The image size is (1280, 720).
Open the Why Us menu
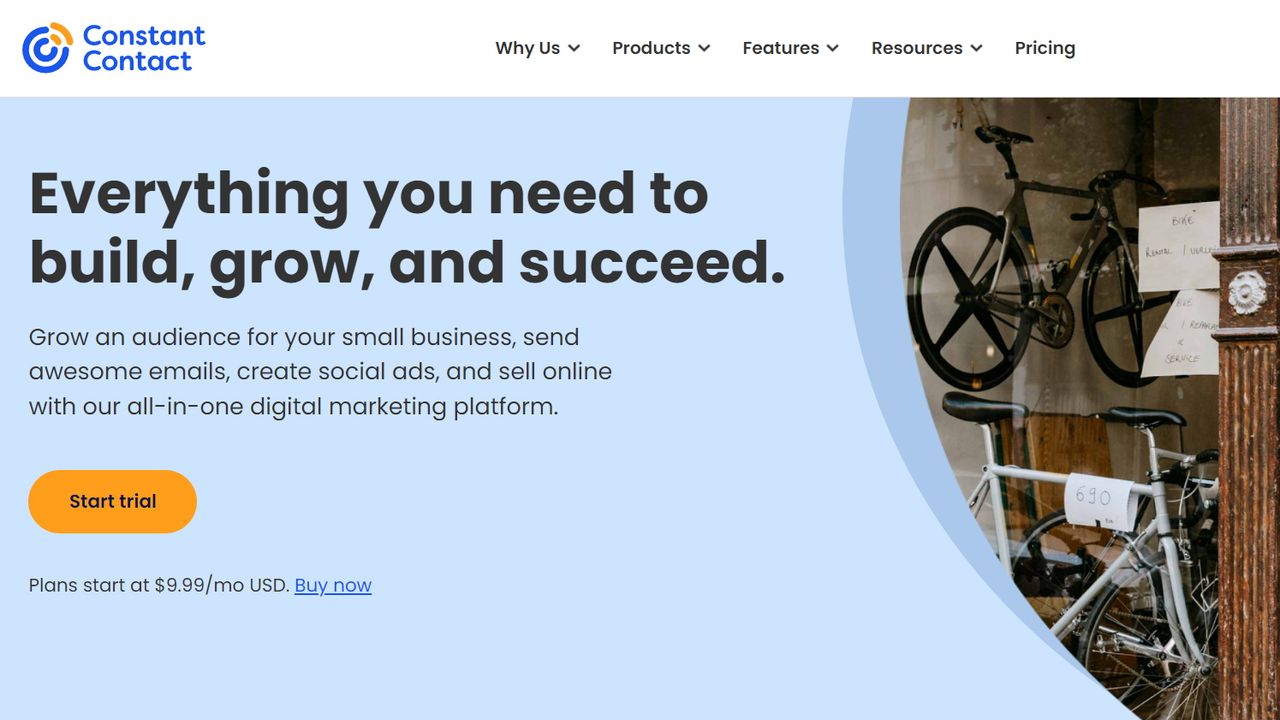[x=527, y=48]
